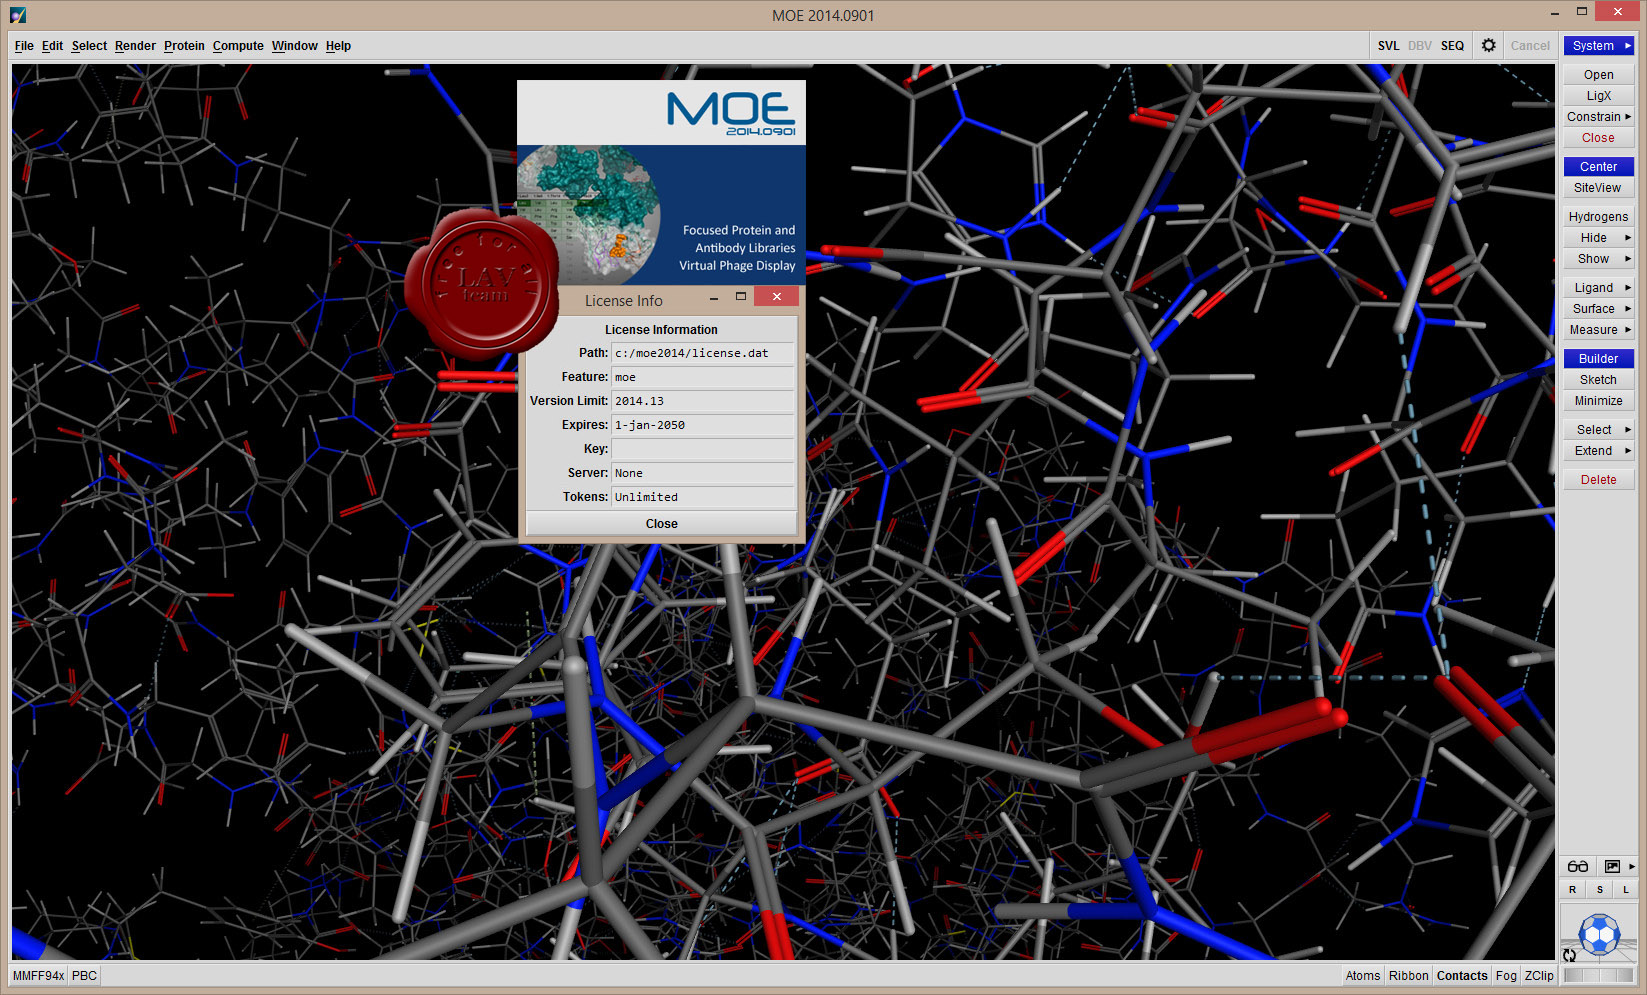The image size is (1647, 995).
Task: Open the System dropdown menu
Action: pos(1599,45)
